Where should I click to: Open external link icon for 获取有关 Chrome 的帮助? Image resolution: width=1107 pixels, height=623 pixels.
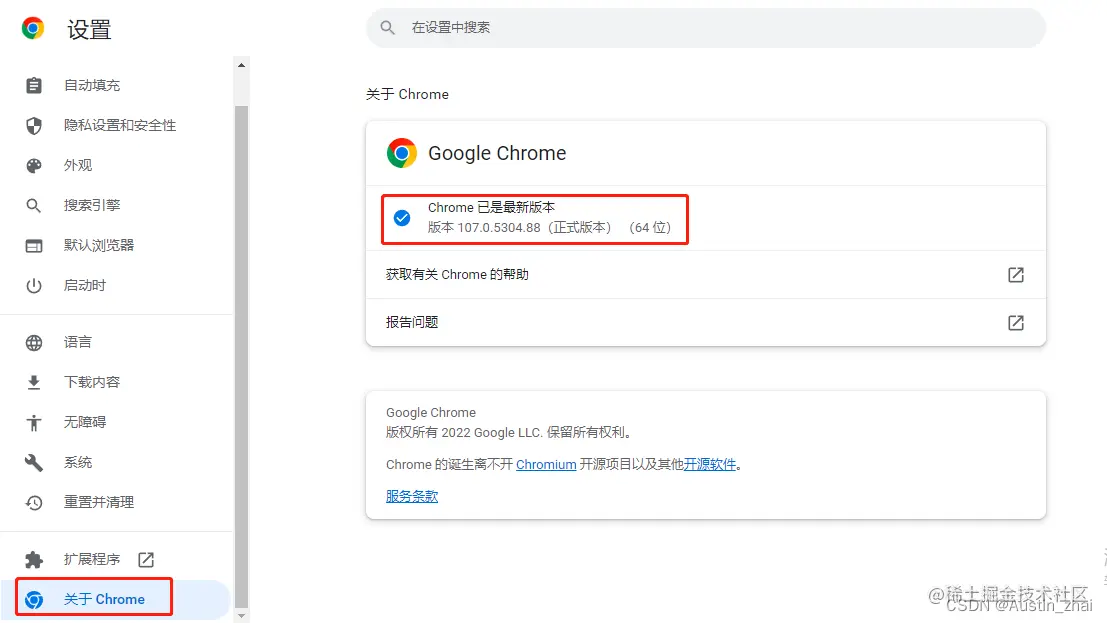(x=1015, y=275)
